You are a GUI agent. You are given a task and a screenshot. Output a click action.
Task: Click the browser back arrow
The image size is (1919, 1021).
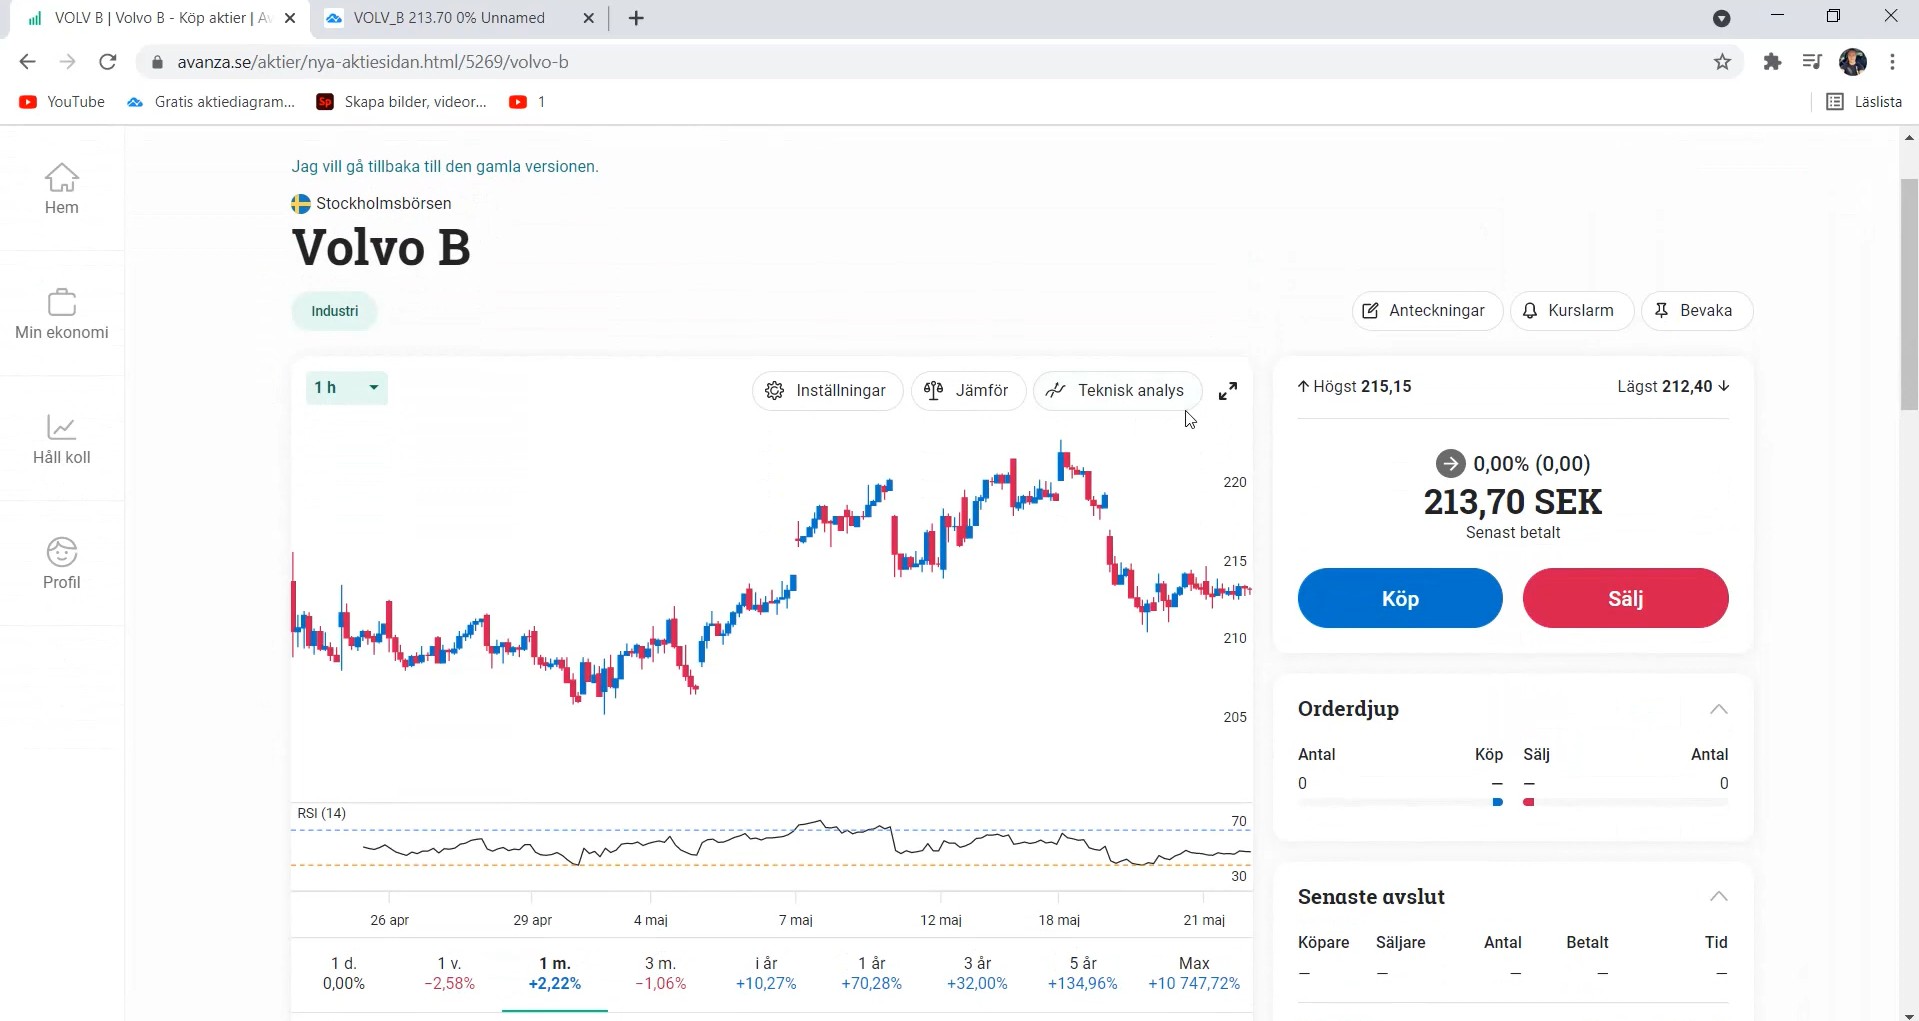pyautogui.click(x=27, y=62)
